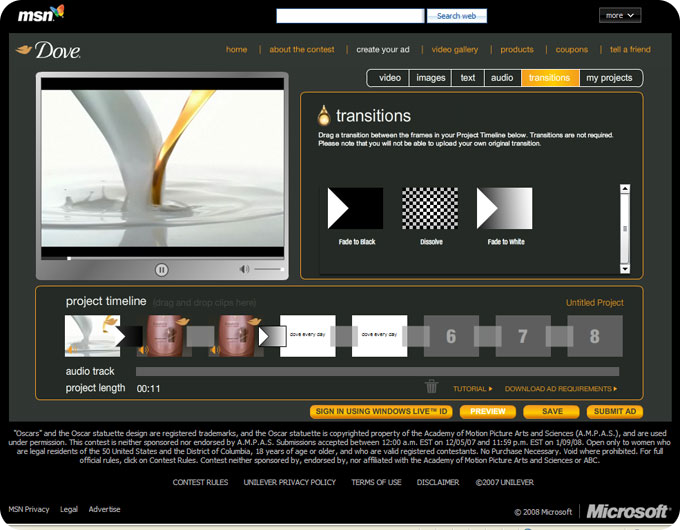Image resolution: width=680 pixels, height=530 pixels.
Task: Select the Fade to White transition
Action: click(x=504, y=208)
